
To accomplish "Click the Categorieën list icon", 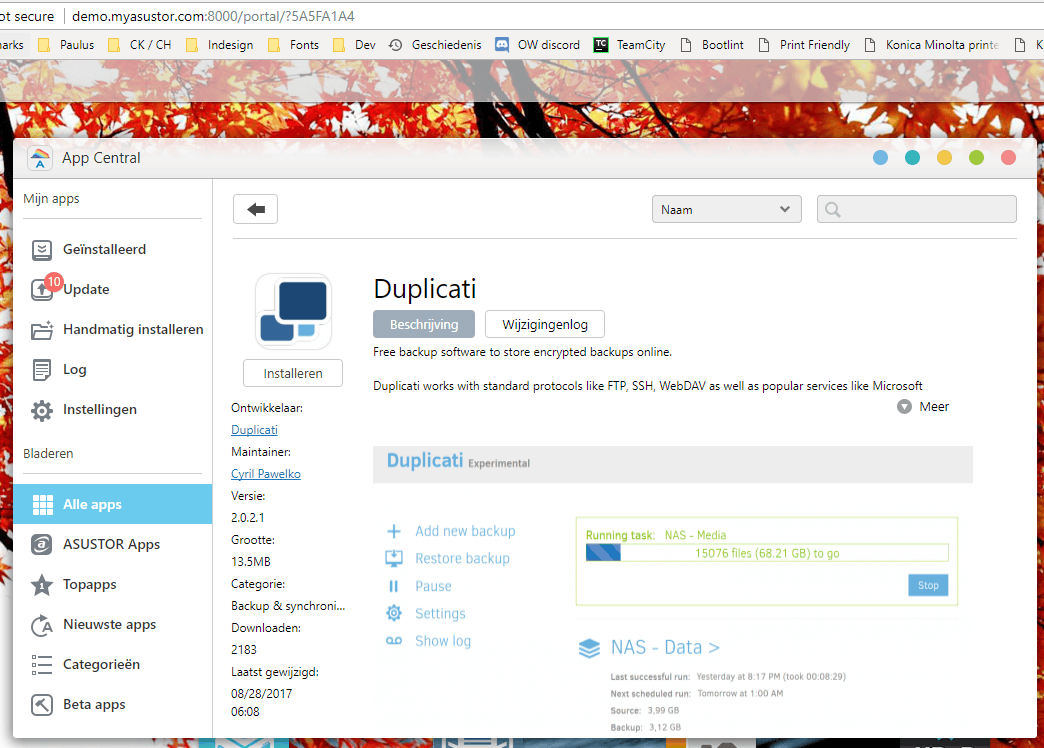I will pos(41,665).
